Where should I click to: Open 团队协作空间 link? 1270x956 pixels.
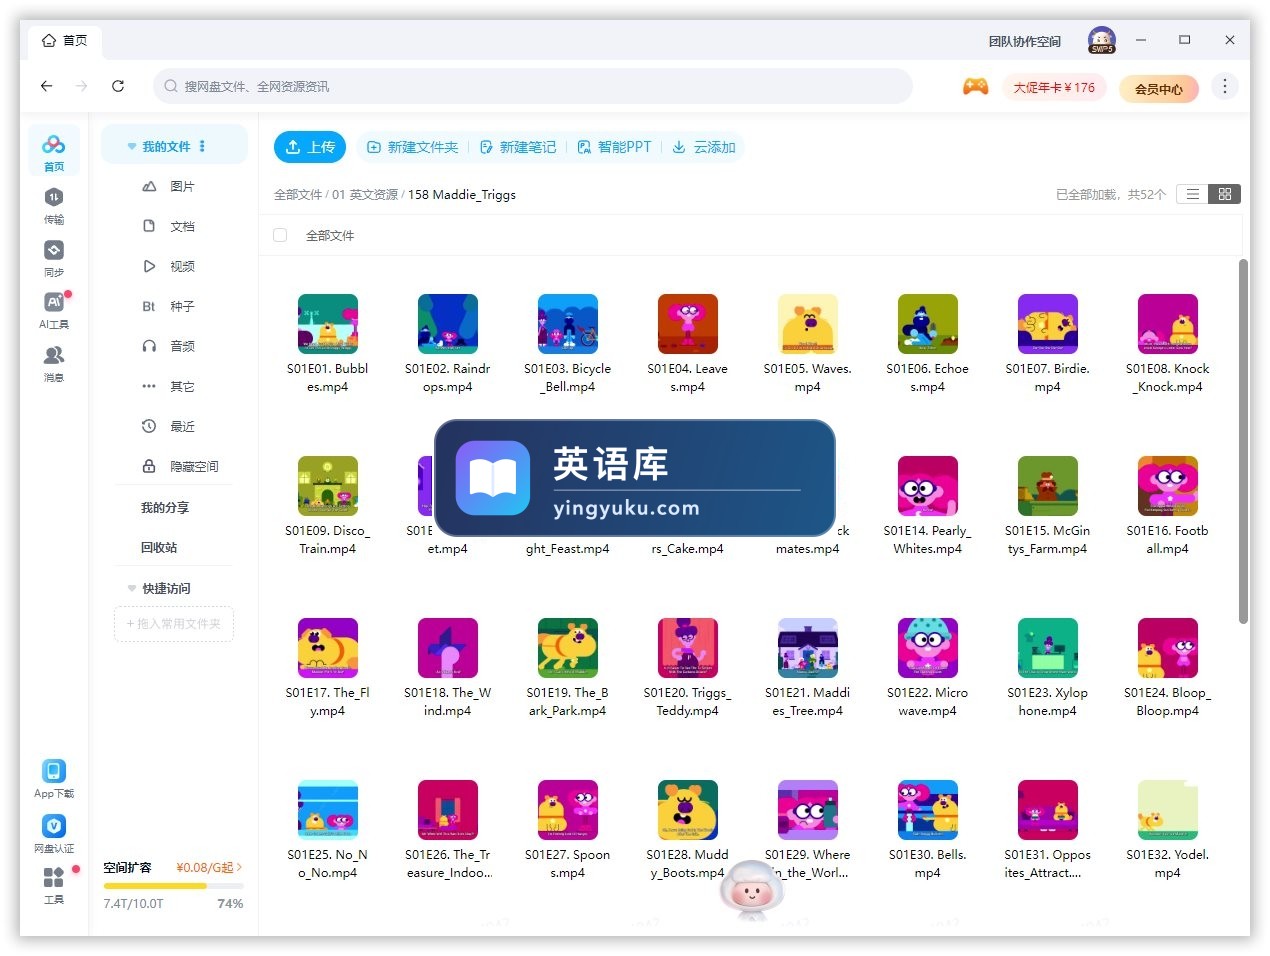1024,41
